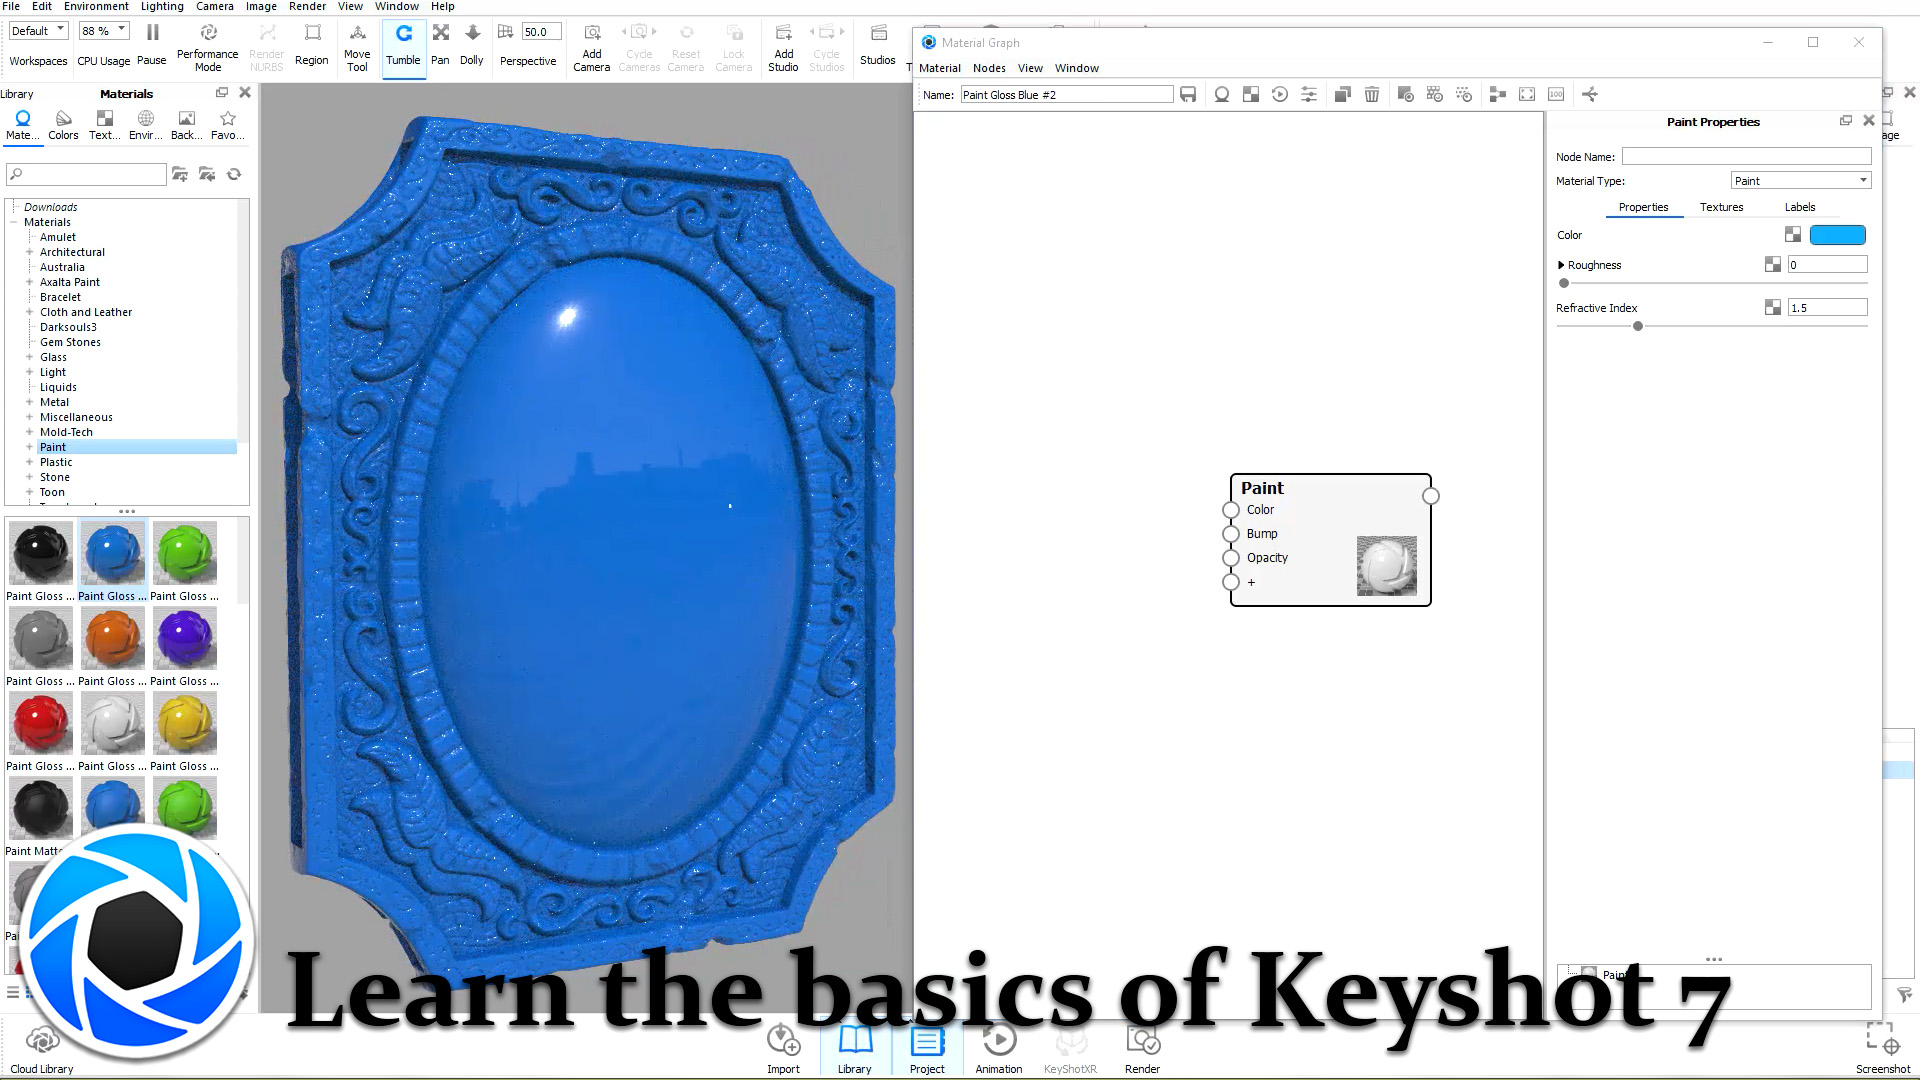Click the save material icon next to Name
The height and width of the screenshot is (1080, 1920).
pos(1188,94)
